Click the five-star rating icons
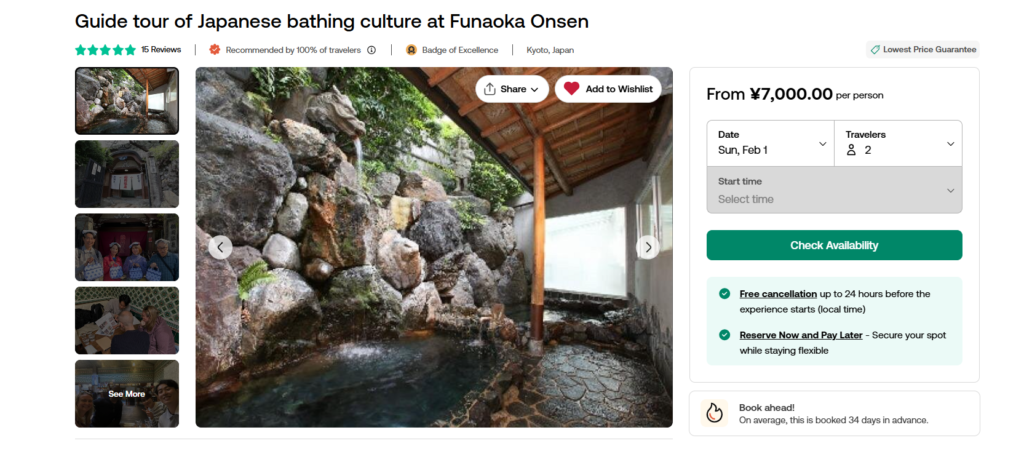 coord(105,50)
